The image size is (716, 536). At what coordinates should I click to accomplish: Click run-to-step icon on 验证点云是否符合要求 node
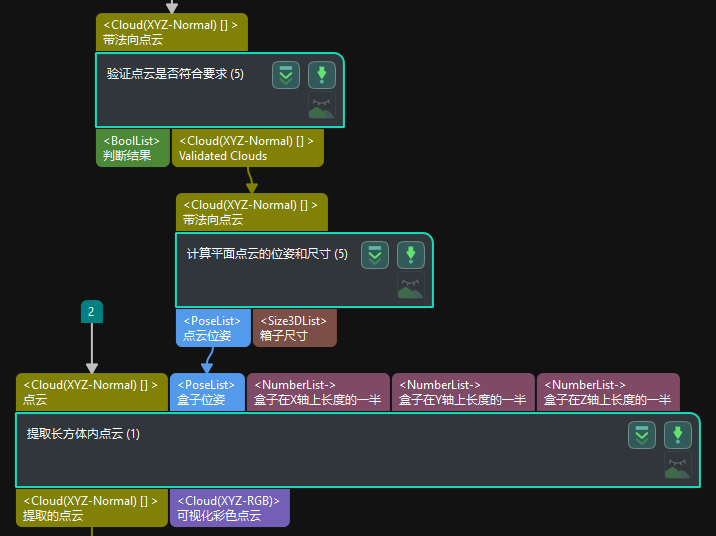(286, 75)
